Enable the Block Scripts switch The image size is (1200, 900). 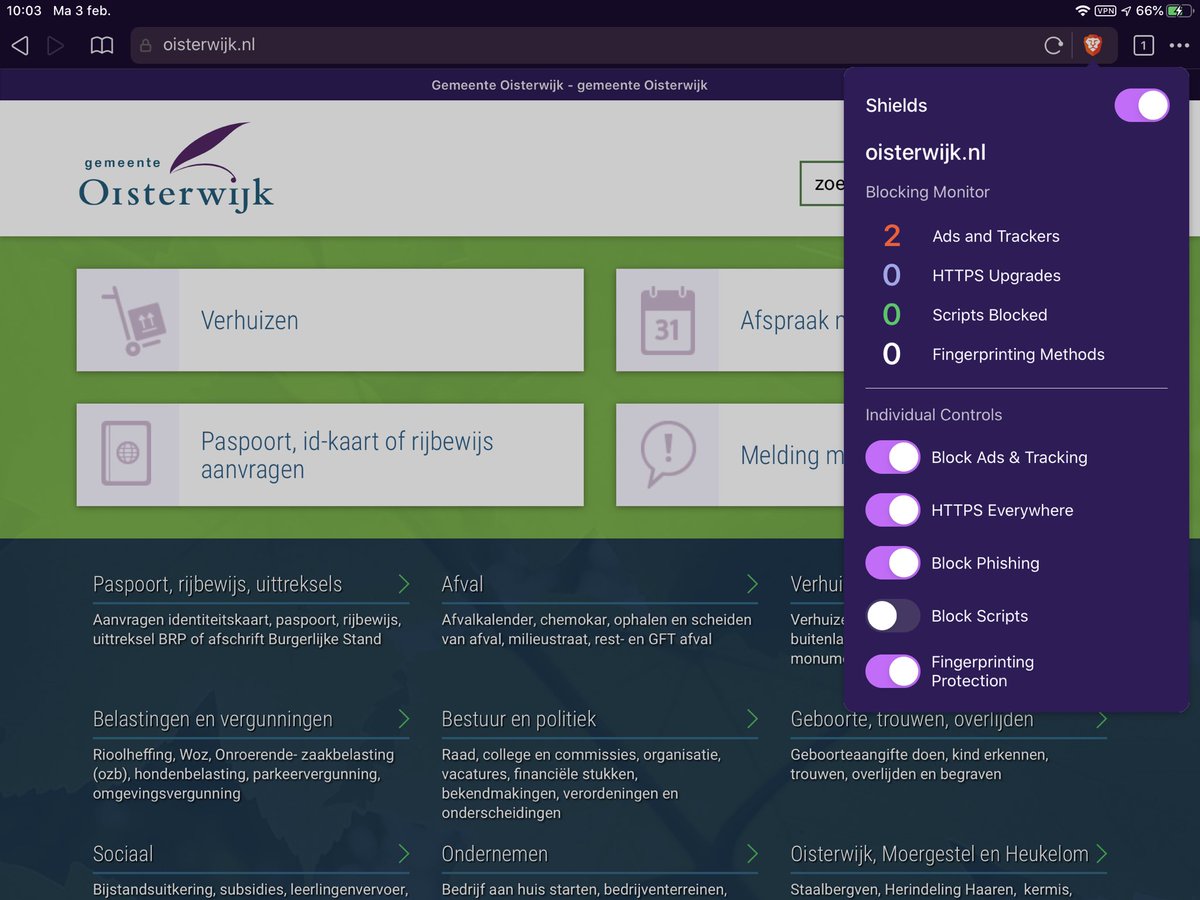click(x=892, y=616)
